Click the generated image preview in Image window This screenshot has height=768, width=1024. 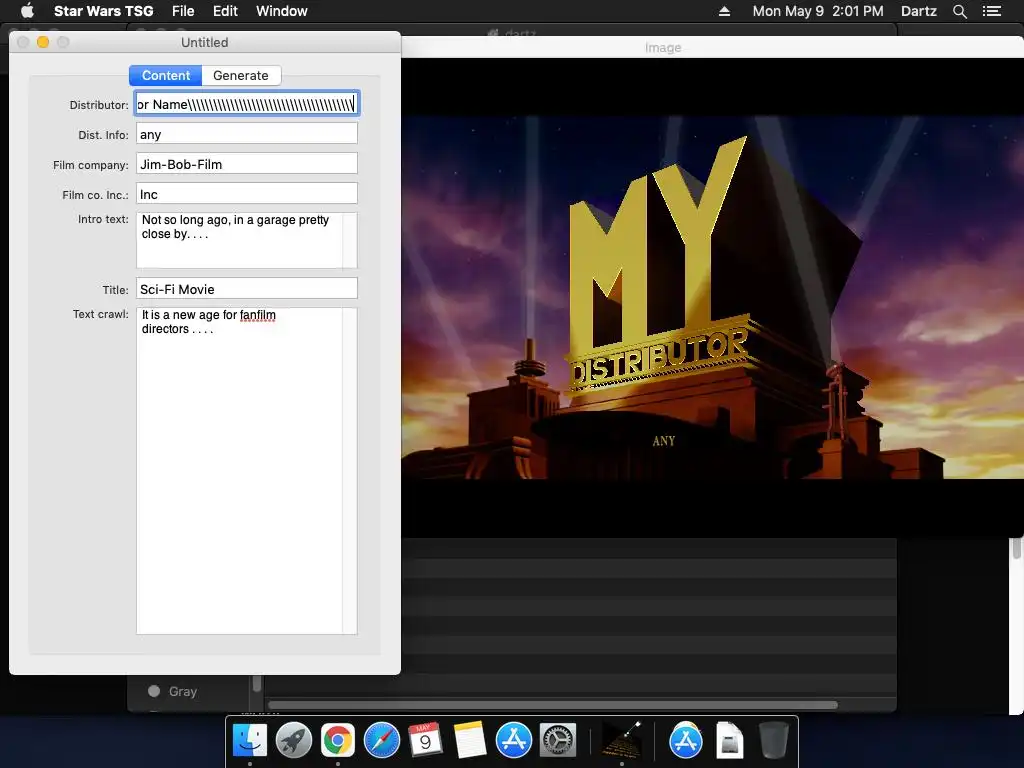[712, 298]
